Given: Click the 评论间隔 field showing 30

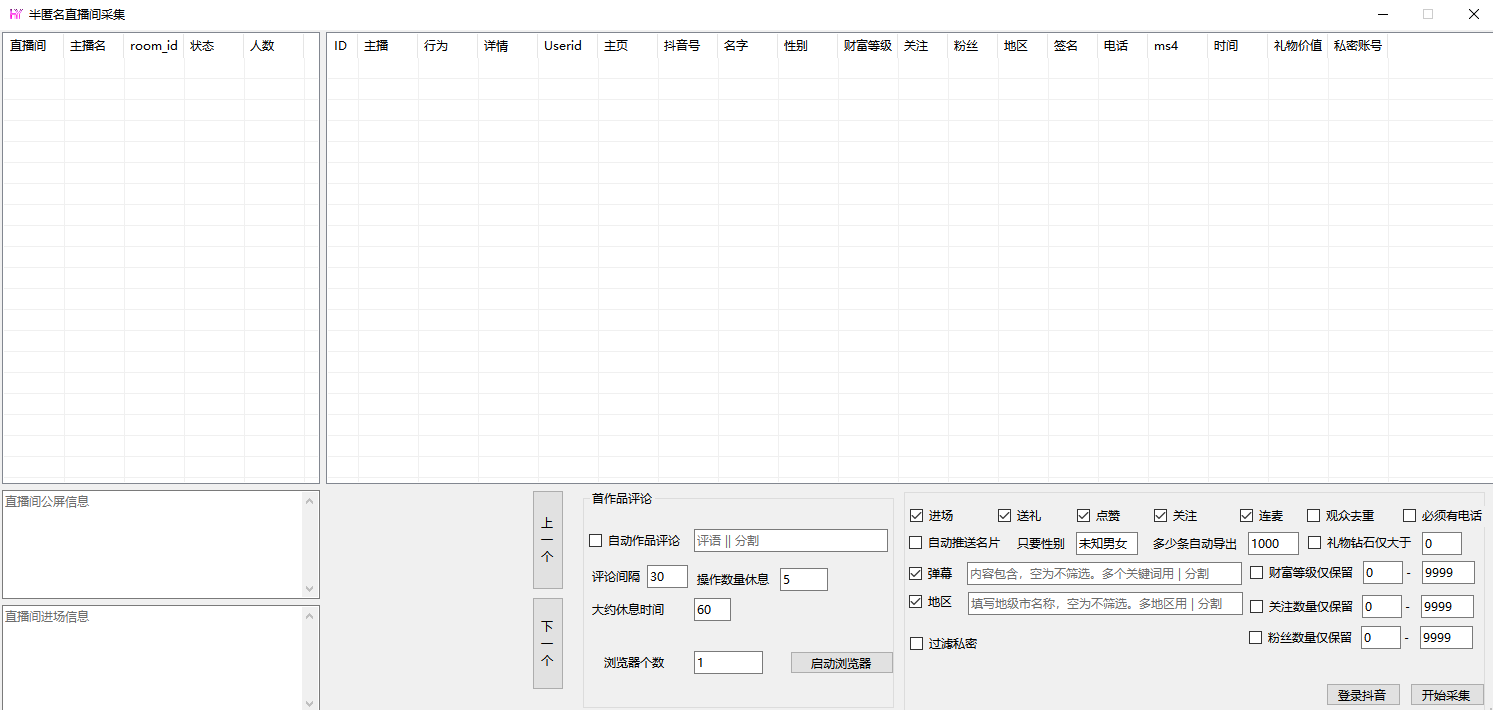Looking at the screenshot, I should [667, 577].
